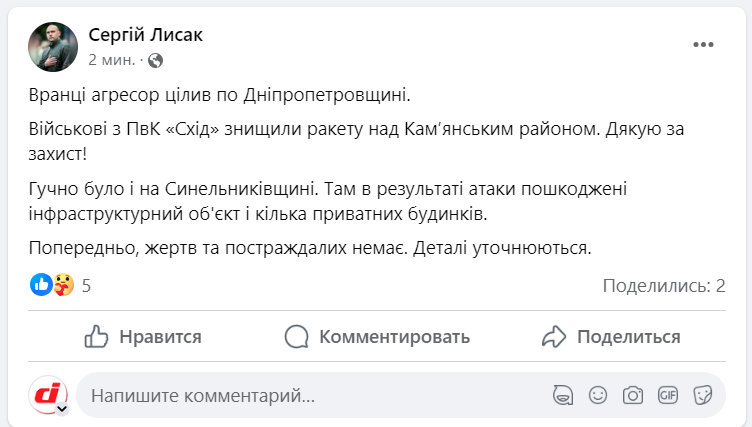Open the emoji picker in comment box
This screenshot has height=427, width=752.
(x=598, y=395)
